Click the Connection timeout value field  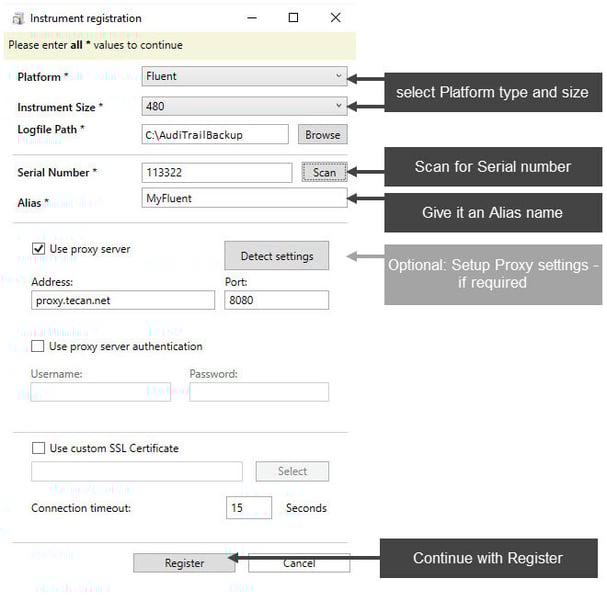tap(249, 507)
